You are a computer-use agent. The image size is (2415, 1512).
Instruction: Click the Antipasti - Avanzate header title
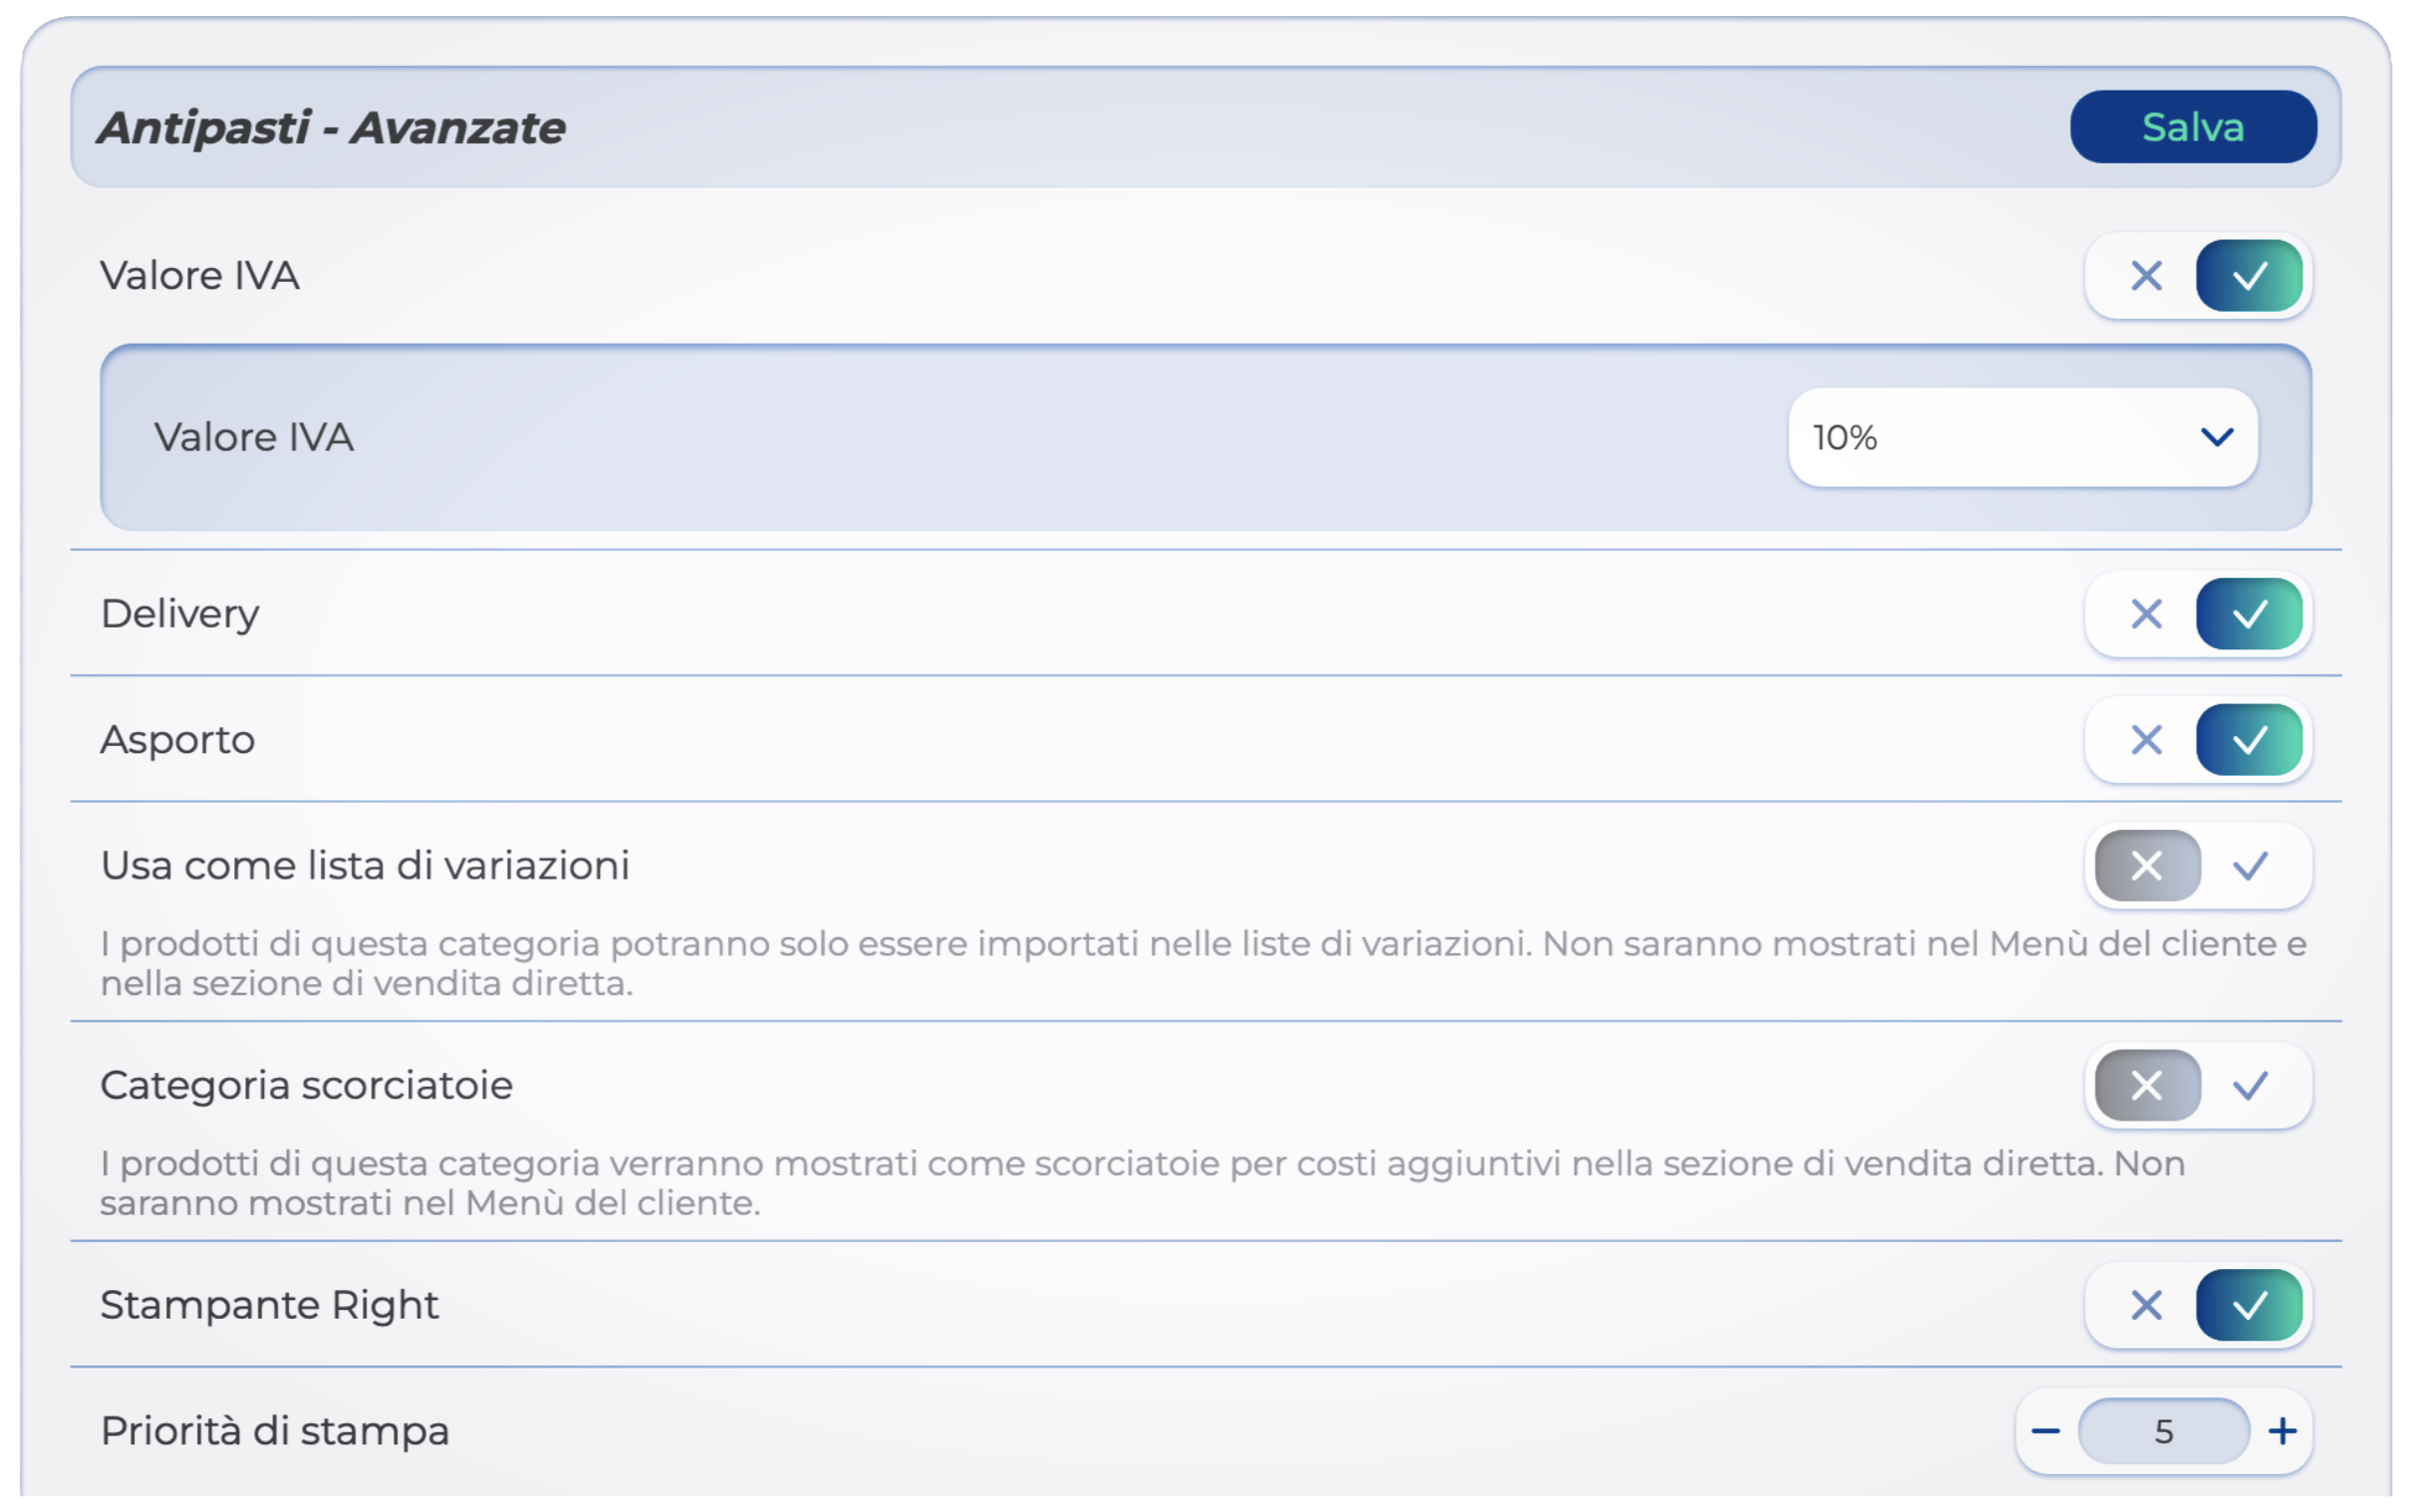pyautogui.click(x=331, y=127)
